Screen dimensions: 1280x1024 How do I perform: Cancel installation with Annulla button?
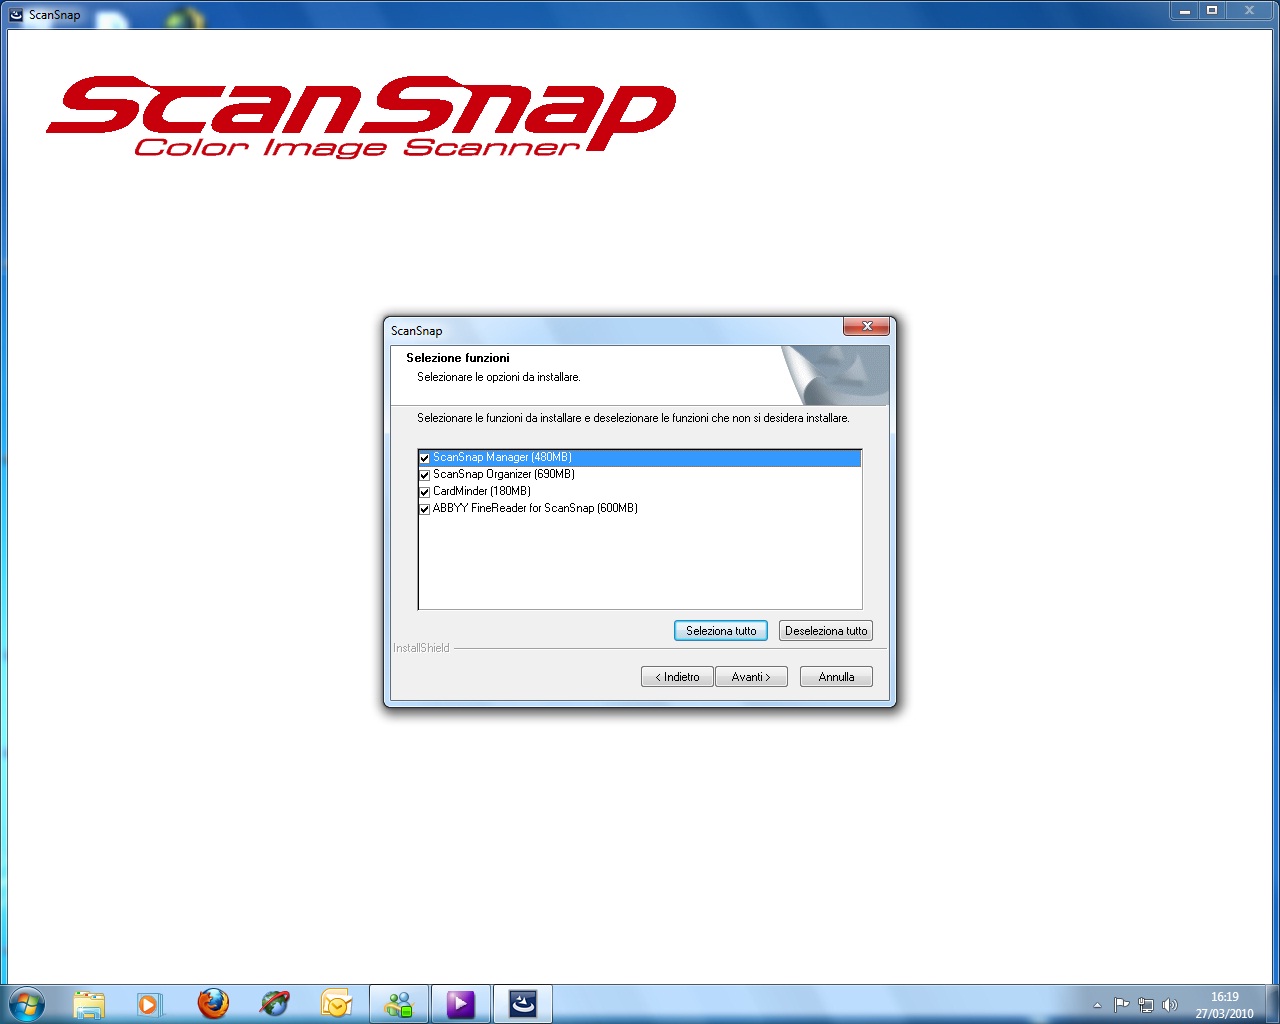[x=836, y=677]
